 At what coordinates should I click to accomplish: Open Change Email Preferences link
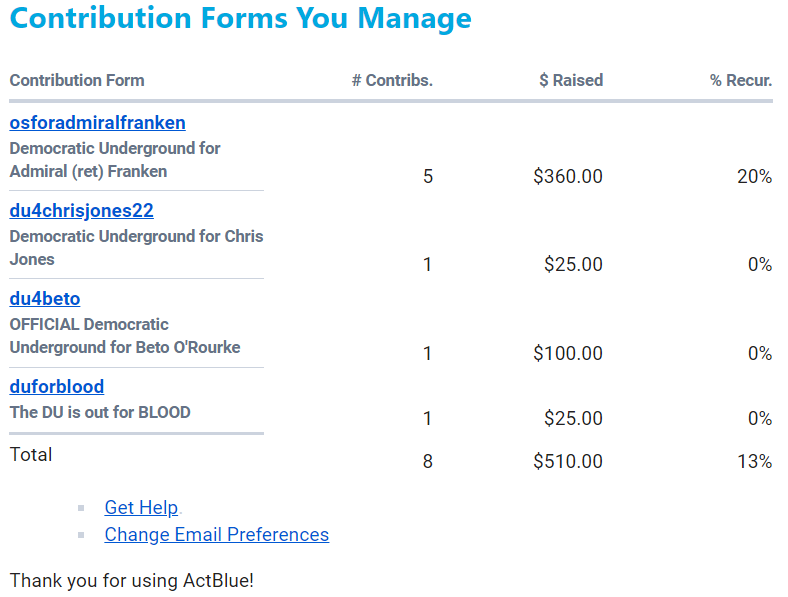[216, 535]
